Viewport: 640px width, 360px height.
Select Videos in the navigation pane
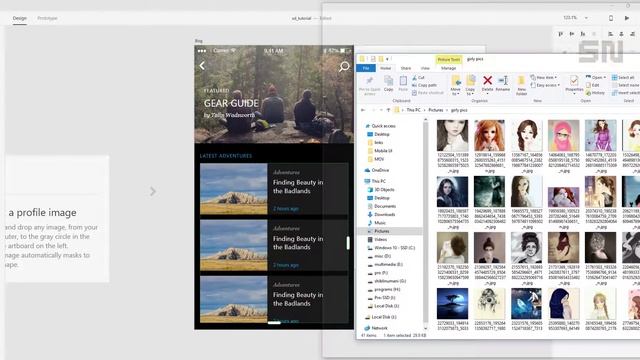pos(378,239)
